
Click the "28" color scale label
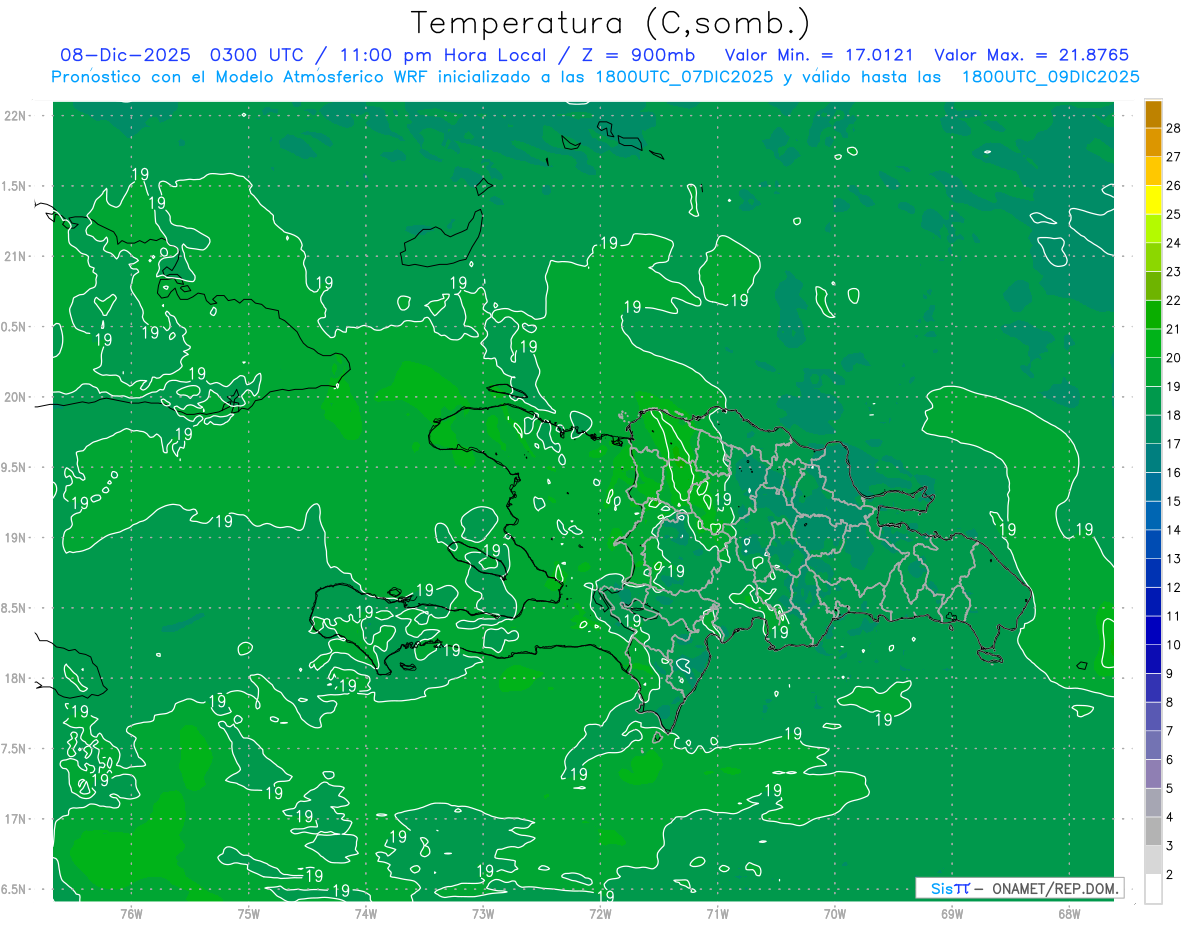(x=1174, y=128)
